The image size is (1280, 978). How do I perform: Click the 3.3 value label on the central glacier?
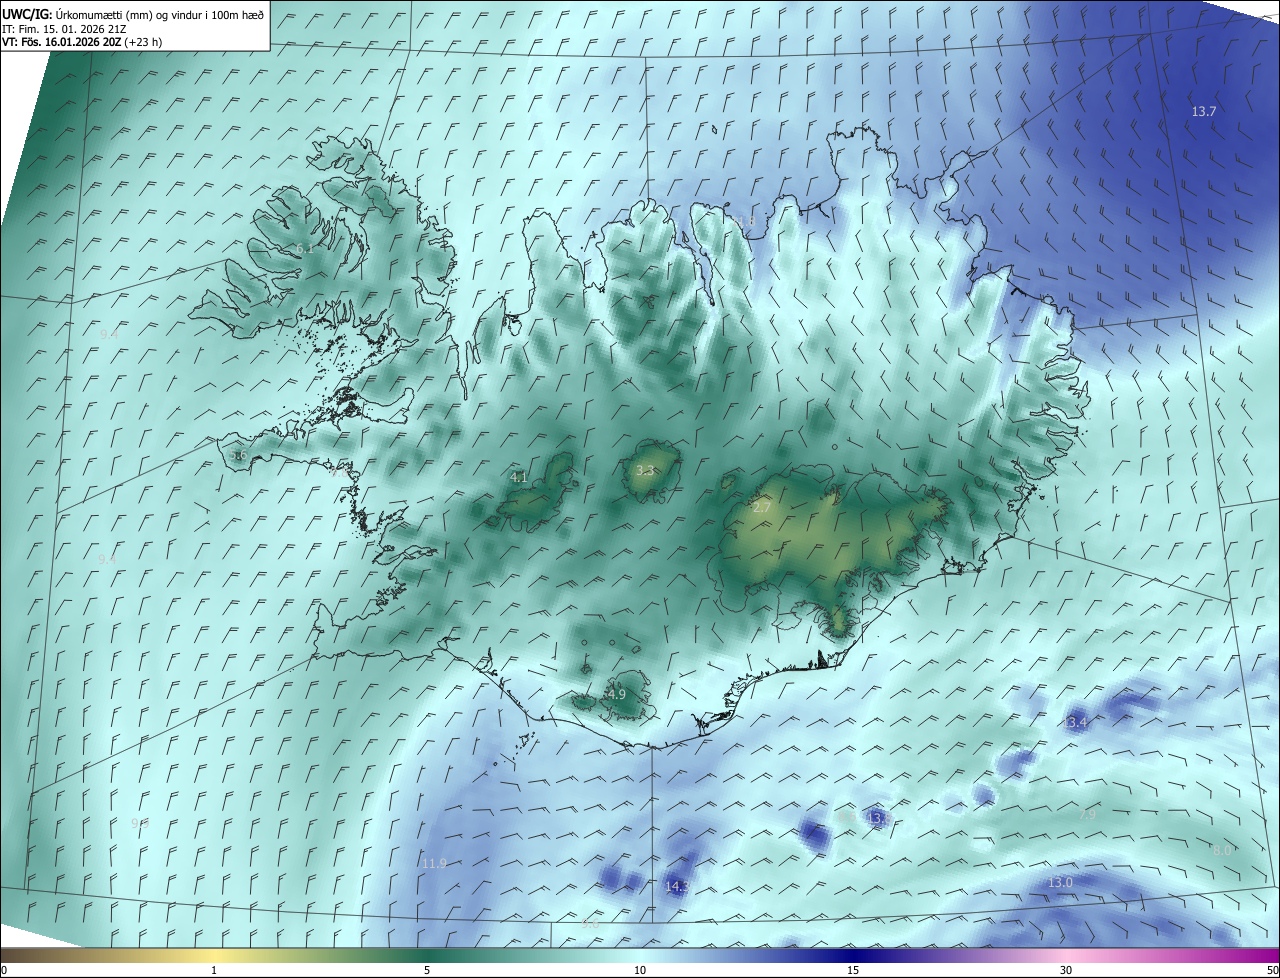[x=645, y=471]
